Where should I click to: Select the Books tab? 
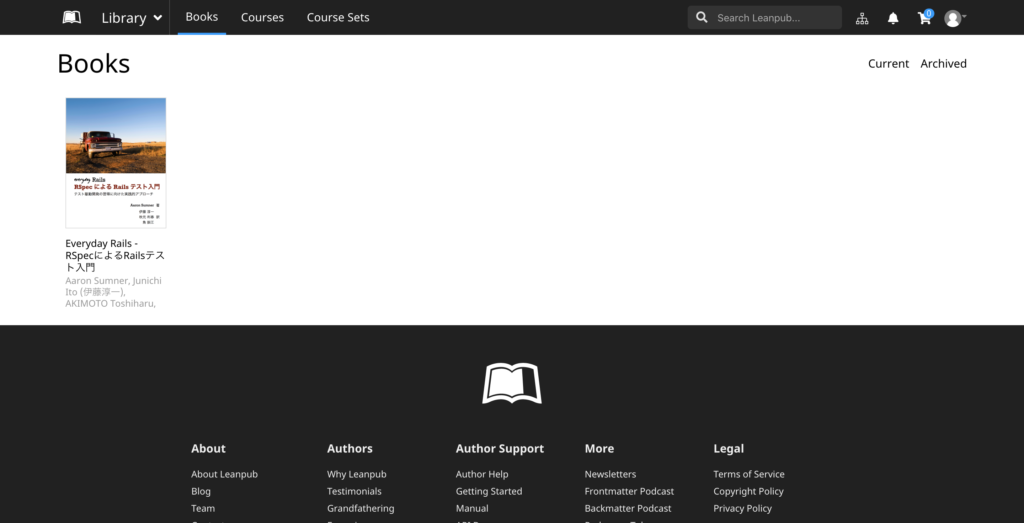click(201, 17)
